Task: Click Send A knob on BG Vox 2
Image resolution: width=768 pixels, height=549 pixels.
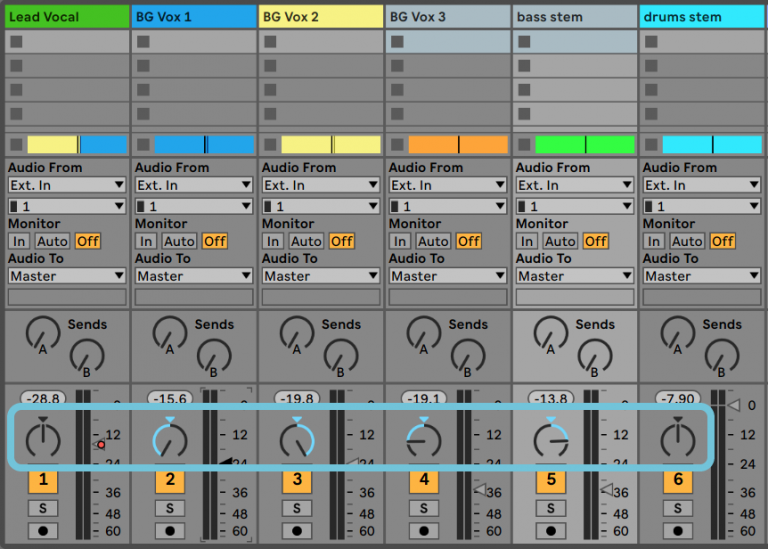Action: tap(297, 334)
